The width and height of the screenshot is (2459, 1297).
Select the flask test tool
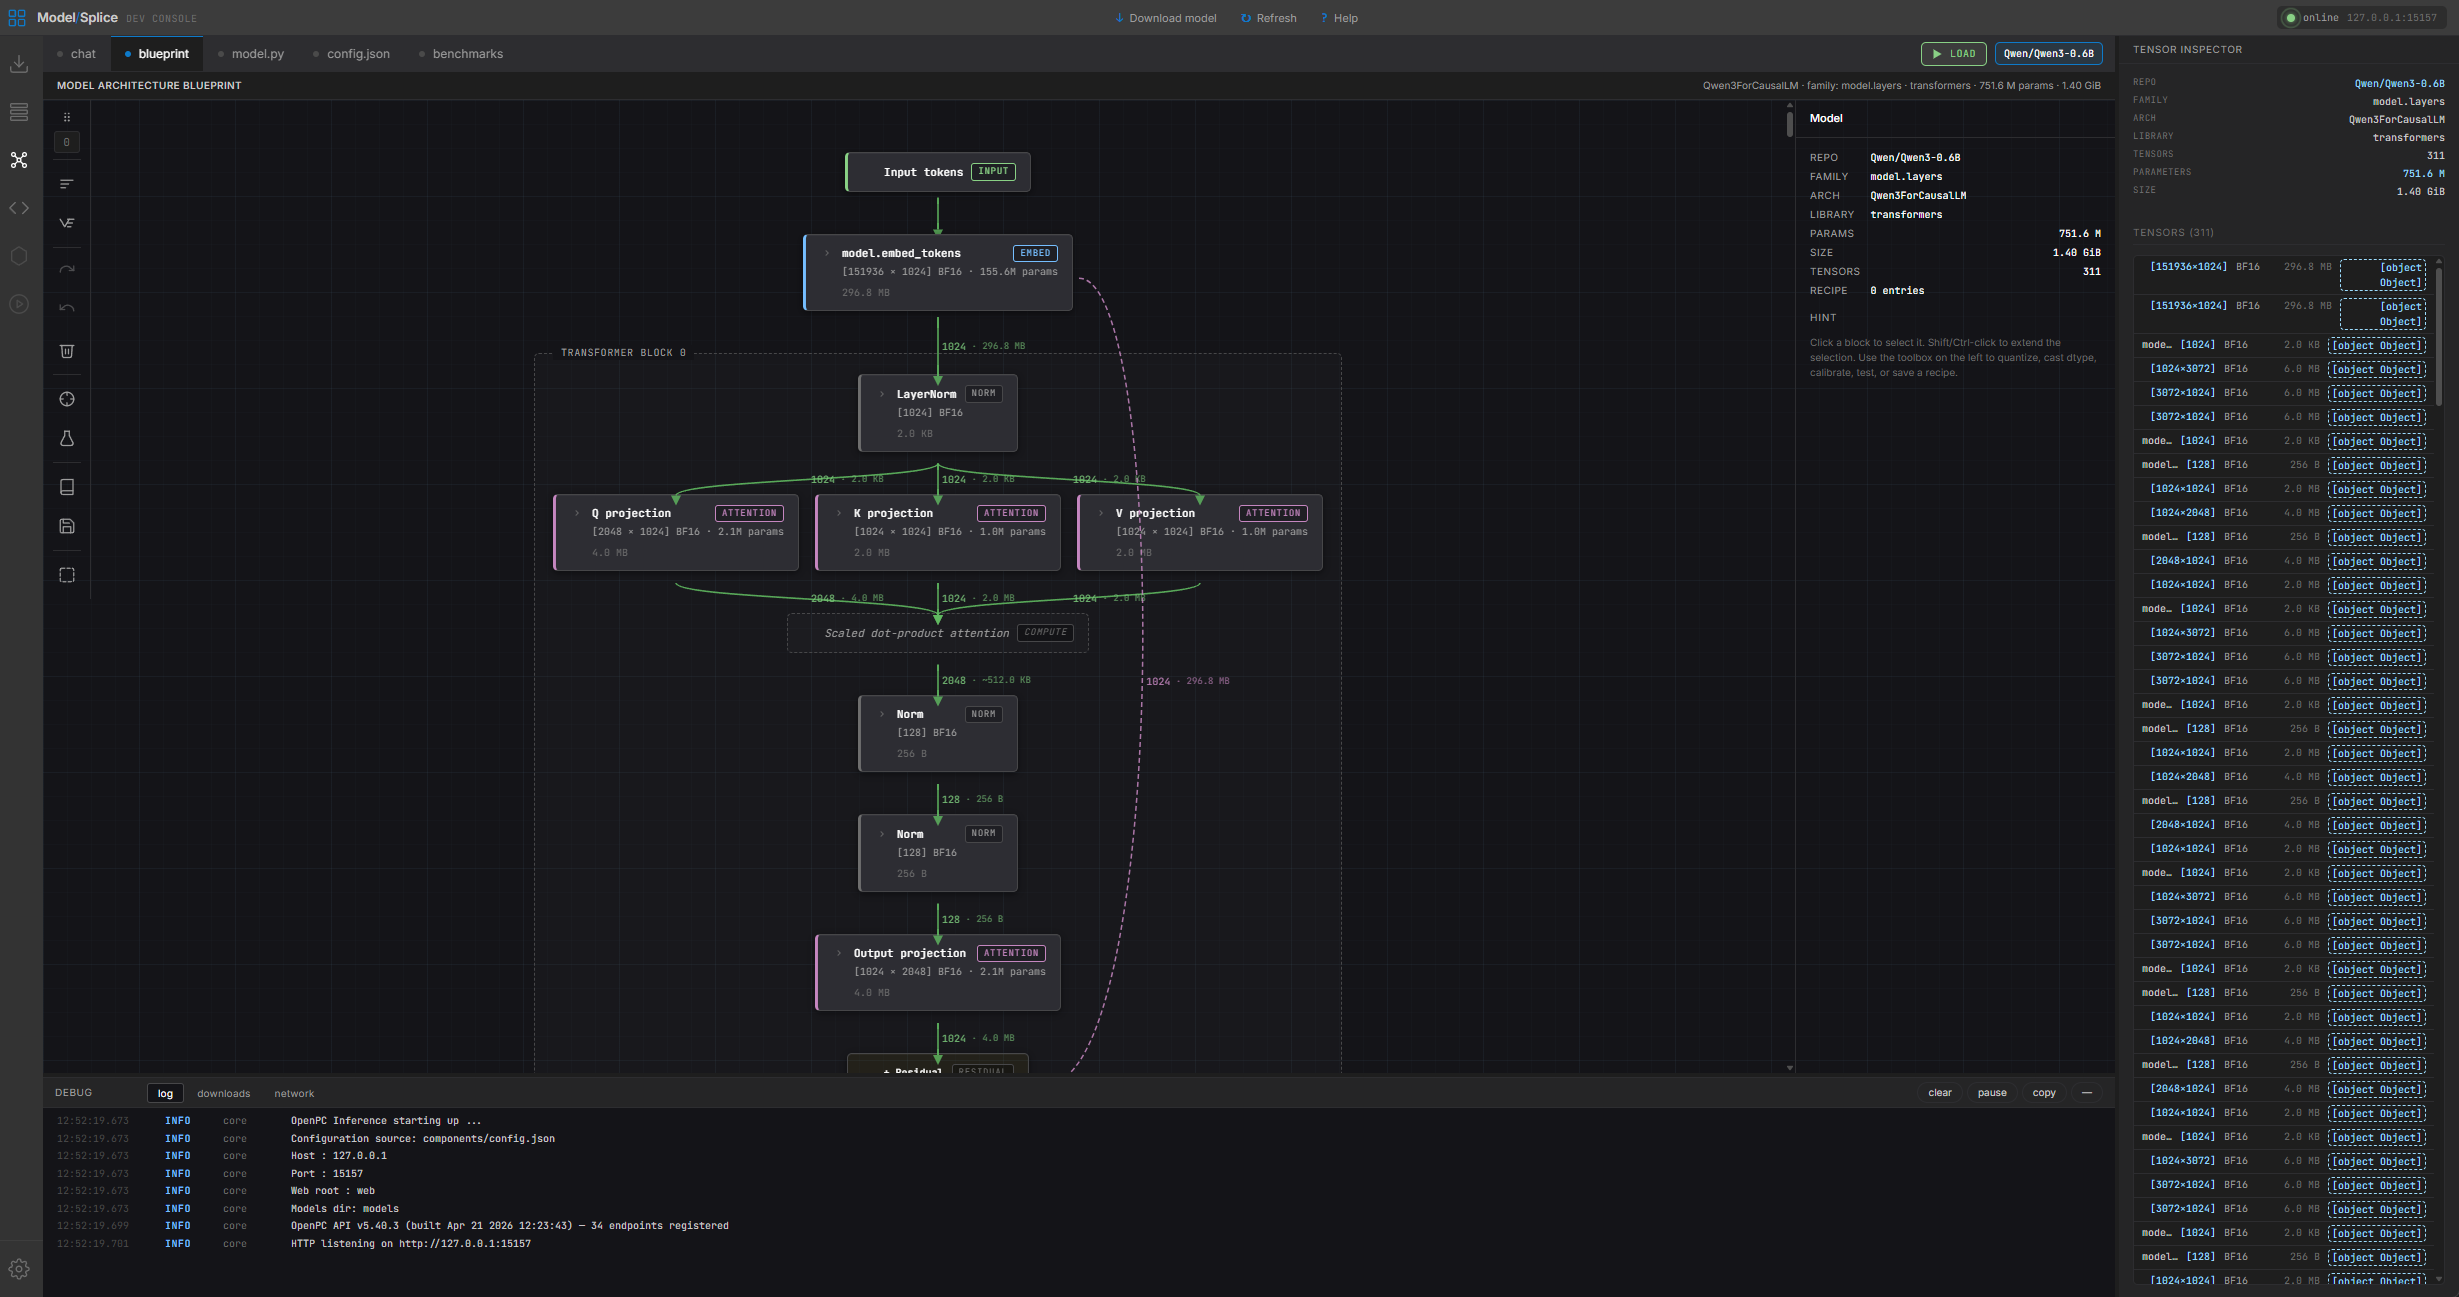pyautogui.click(x=67, y=439)
